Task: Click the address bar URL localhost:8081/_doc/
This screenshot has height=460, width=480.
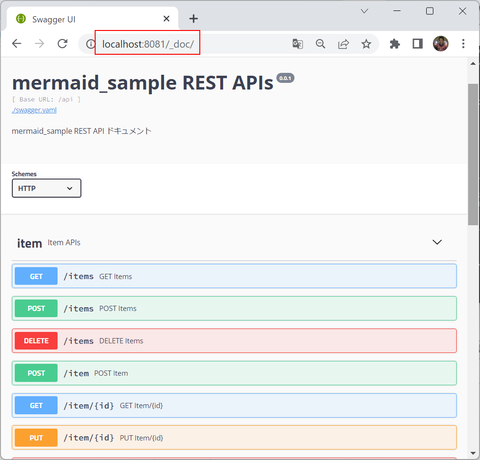Action: (148, 44)
